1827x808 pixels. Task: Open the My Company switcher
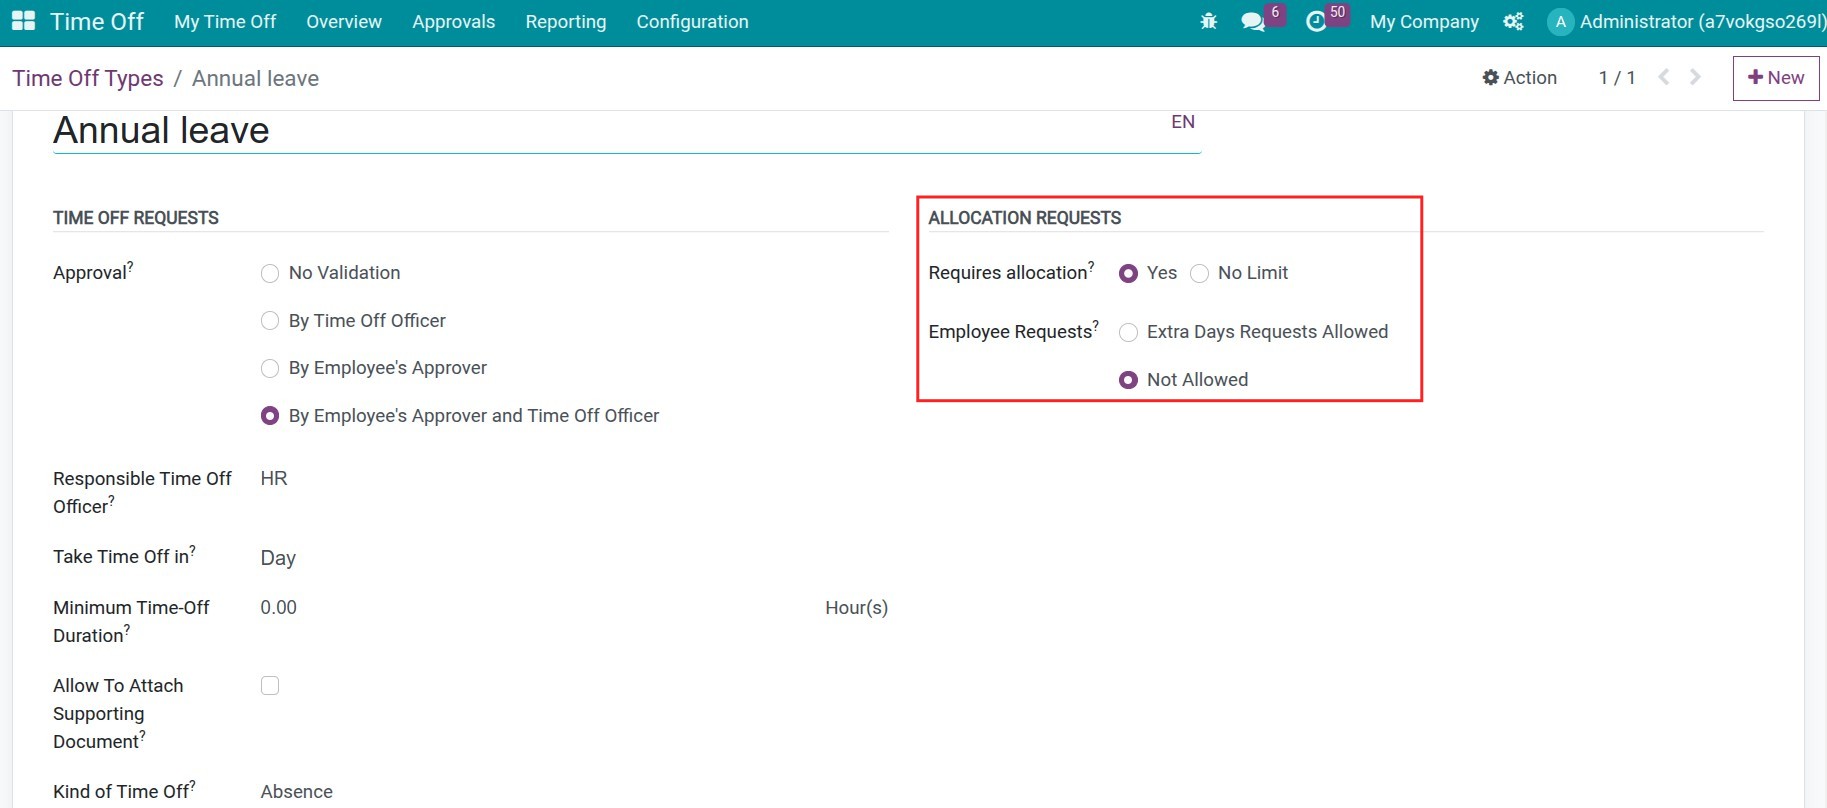(1424, 21)
